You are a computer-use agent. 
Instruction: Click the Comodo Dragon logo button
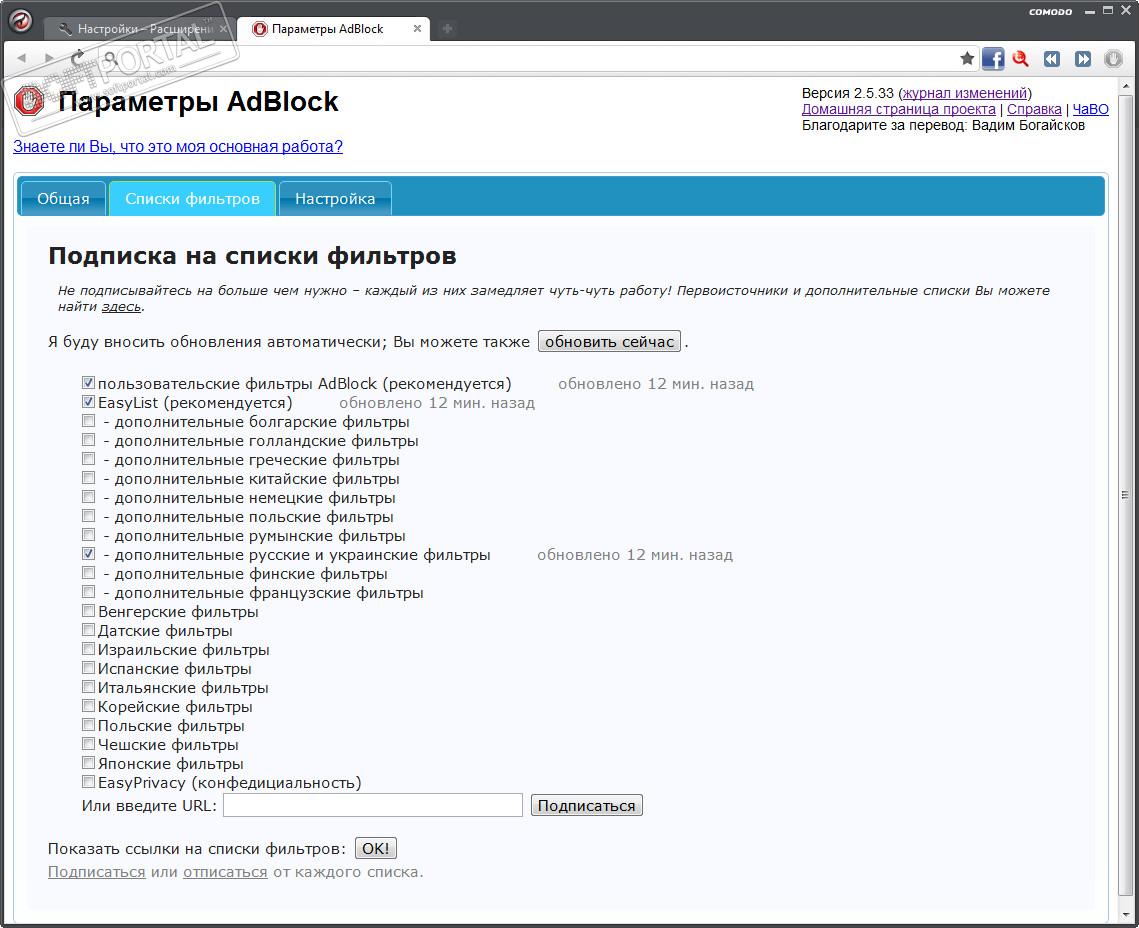click(20, 20)
